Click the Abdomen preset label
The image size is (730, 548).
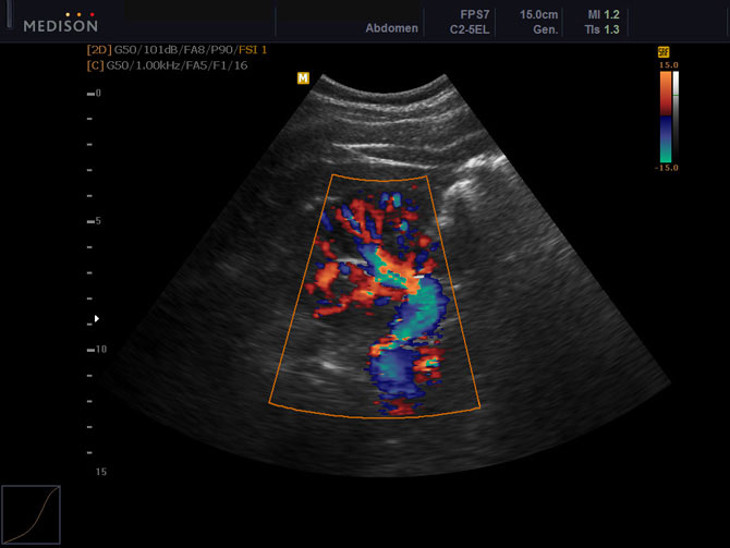tap(392, 28)
